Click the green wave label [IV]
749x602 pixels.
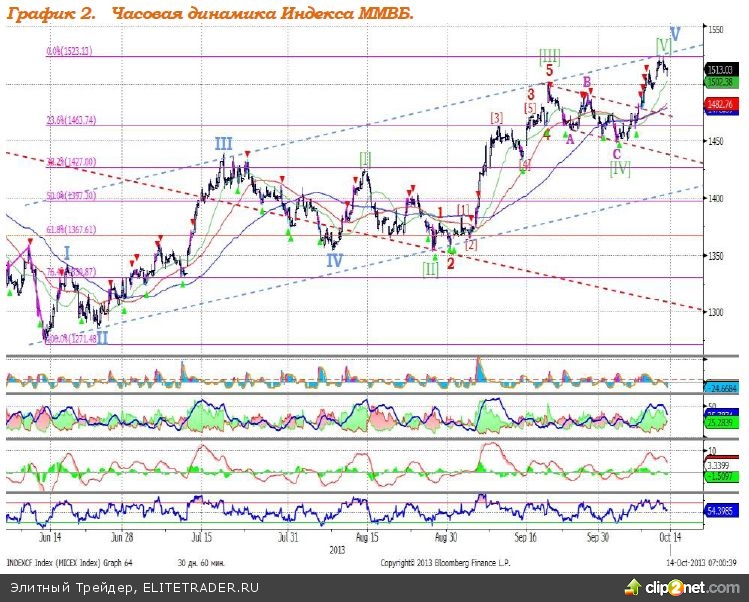[x=620, y=168]
